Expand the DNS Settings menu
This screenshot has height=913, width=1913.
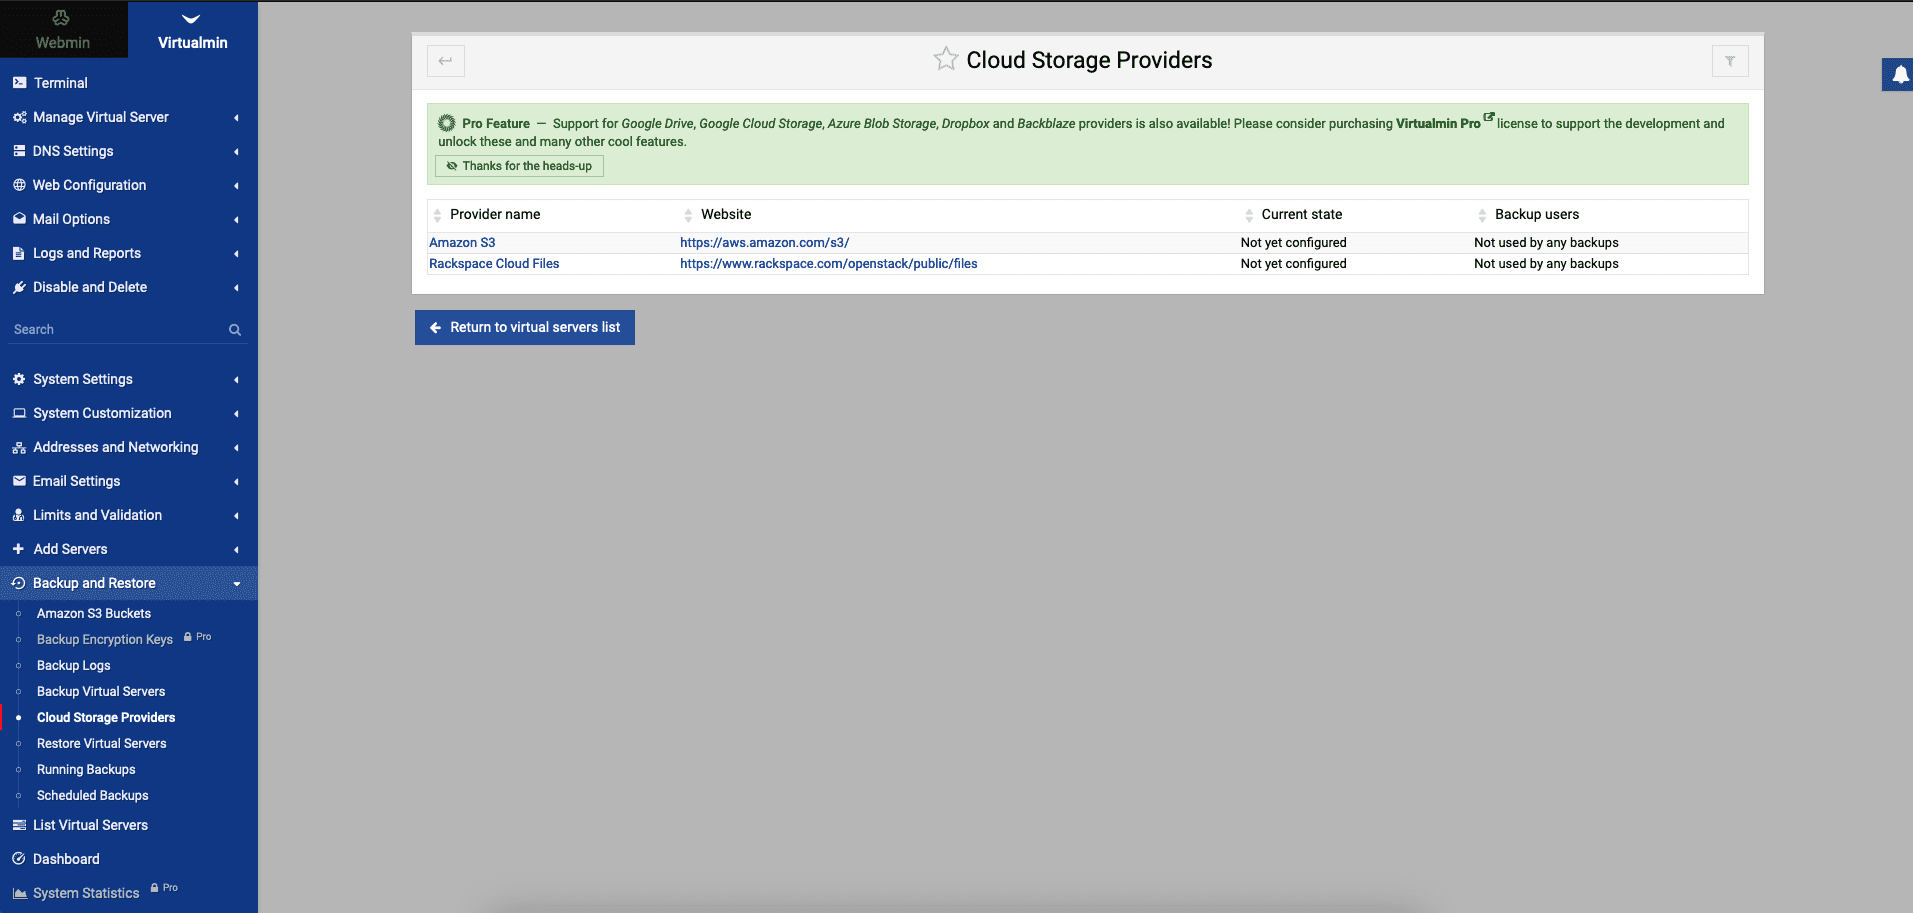pos(73,151)
